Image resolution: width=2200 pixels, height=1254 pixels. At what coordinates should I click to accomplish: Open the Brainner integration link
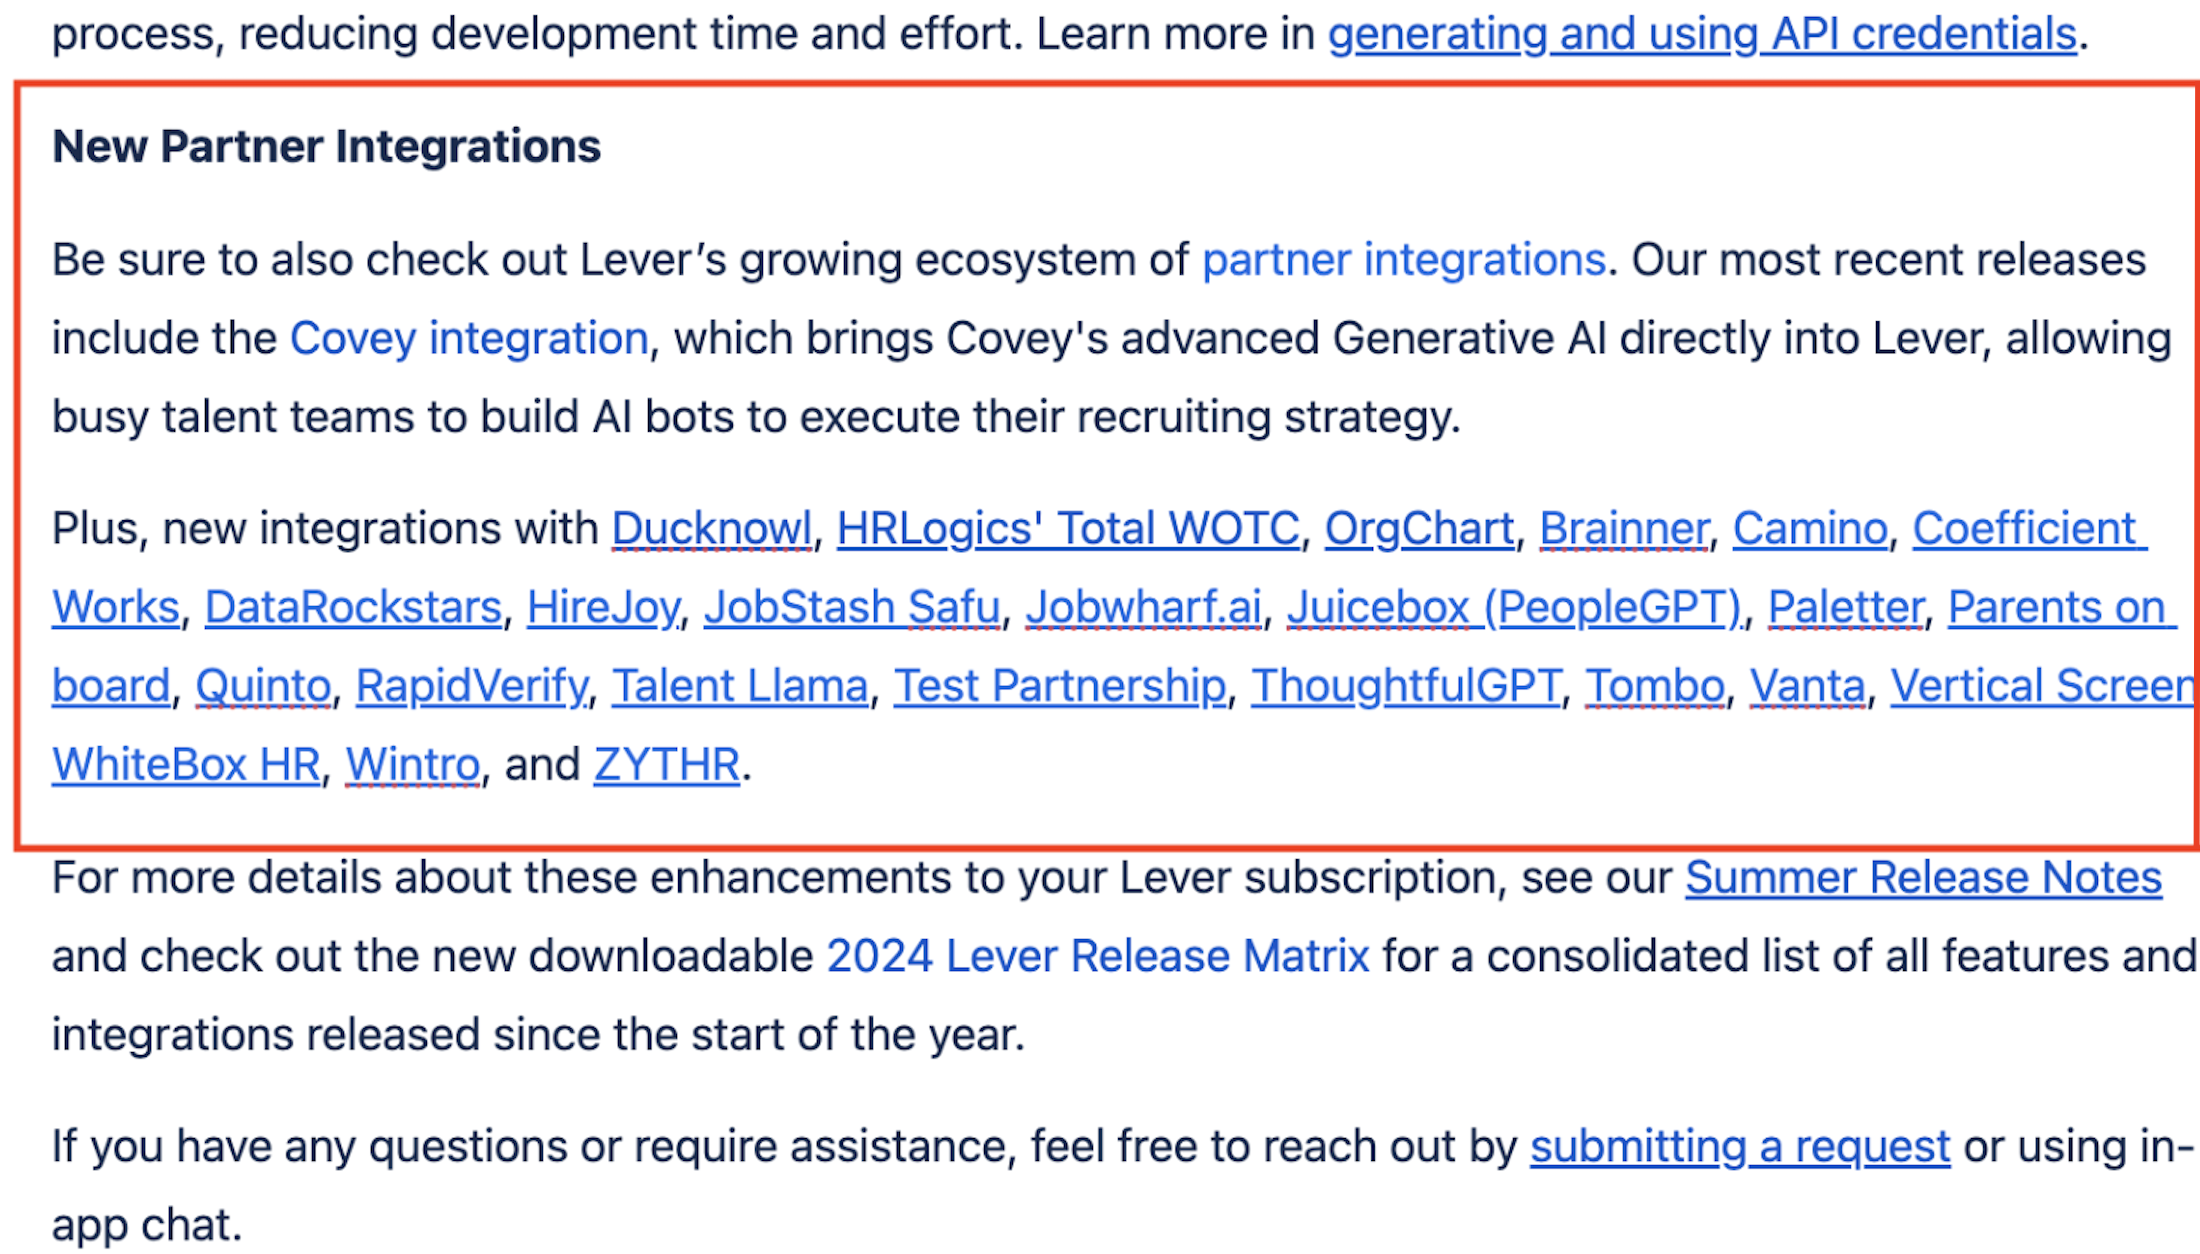(x=1624, y=529)
